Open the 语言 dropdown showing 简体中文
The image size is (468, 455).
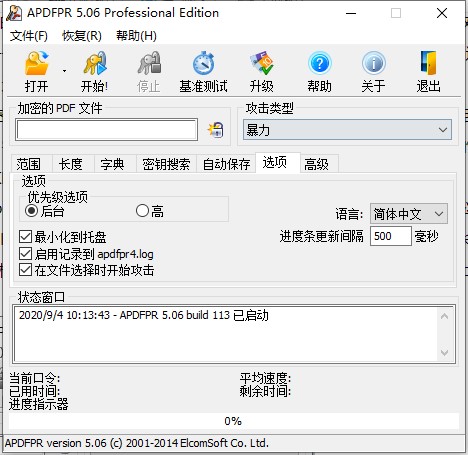409,214
